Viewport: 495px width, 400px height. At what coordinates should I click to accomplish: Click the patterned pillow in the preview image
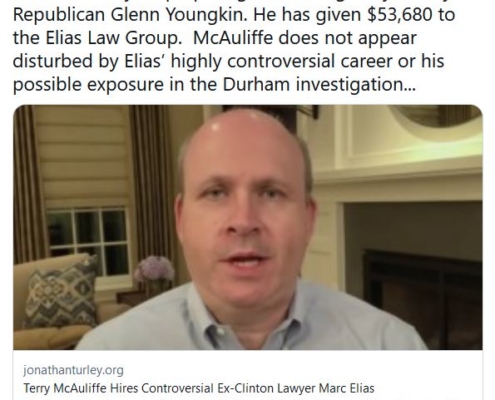click(62, 295)
